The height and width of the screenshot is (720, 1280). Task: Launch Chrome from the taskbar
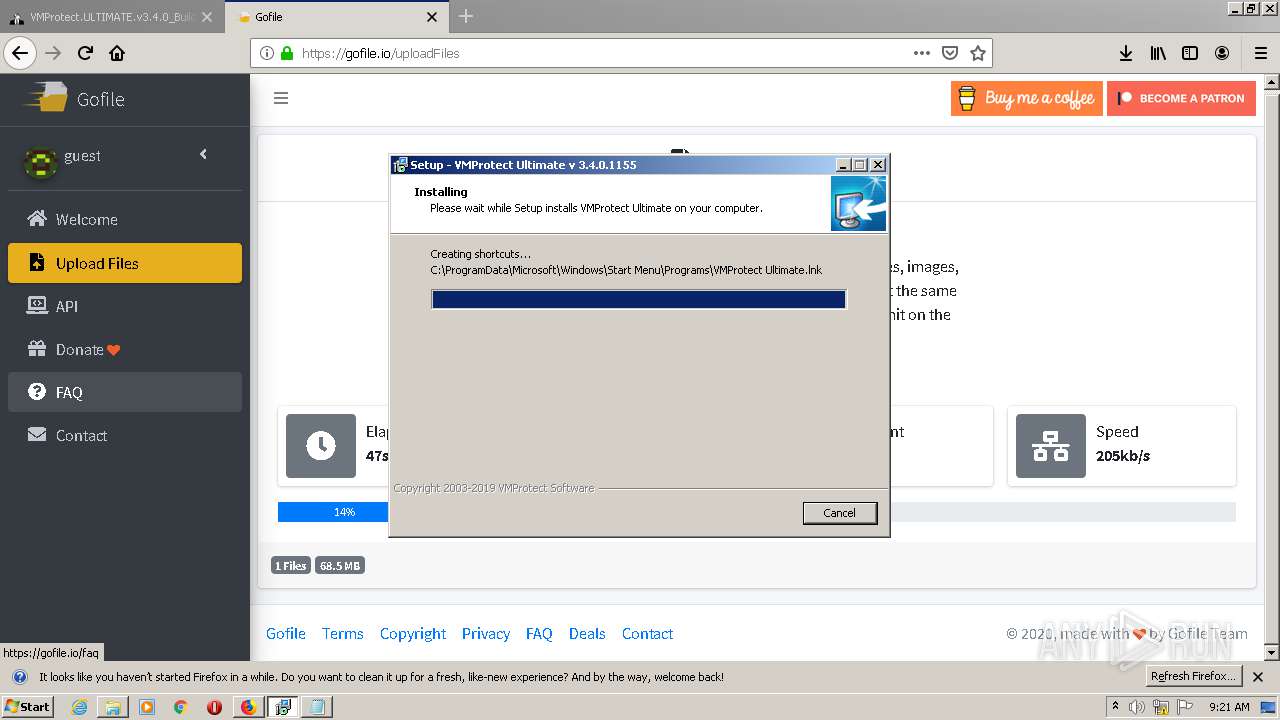pyautogui.click(x=181, y=707)
